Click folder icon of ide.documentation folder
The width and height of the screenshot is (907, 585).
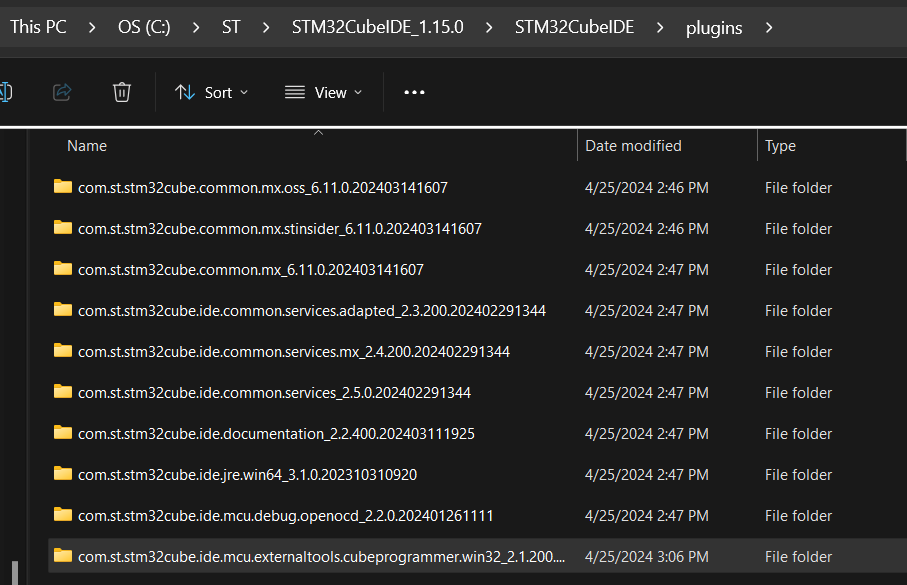click(x=62, y=433)
